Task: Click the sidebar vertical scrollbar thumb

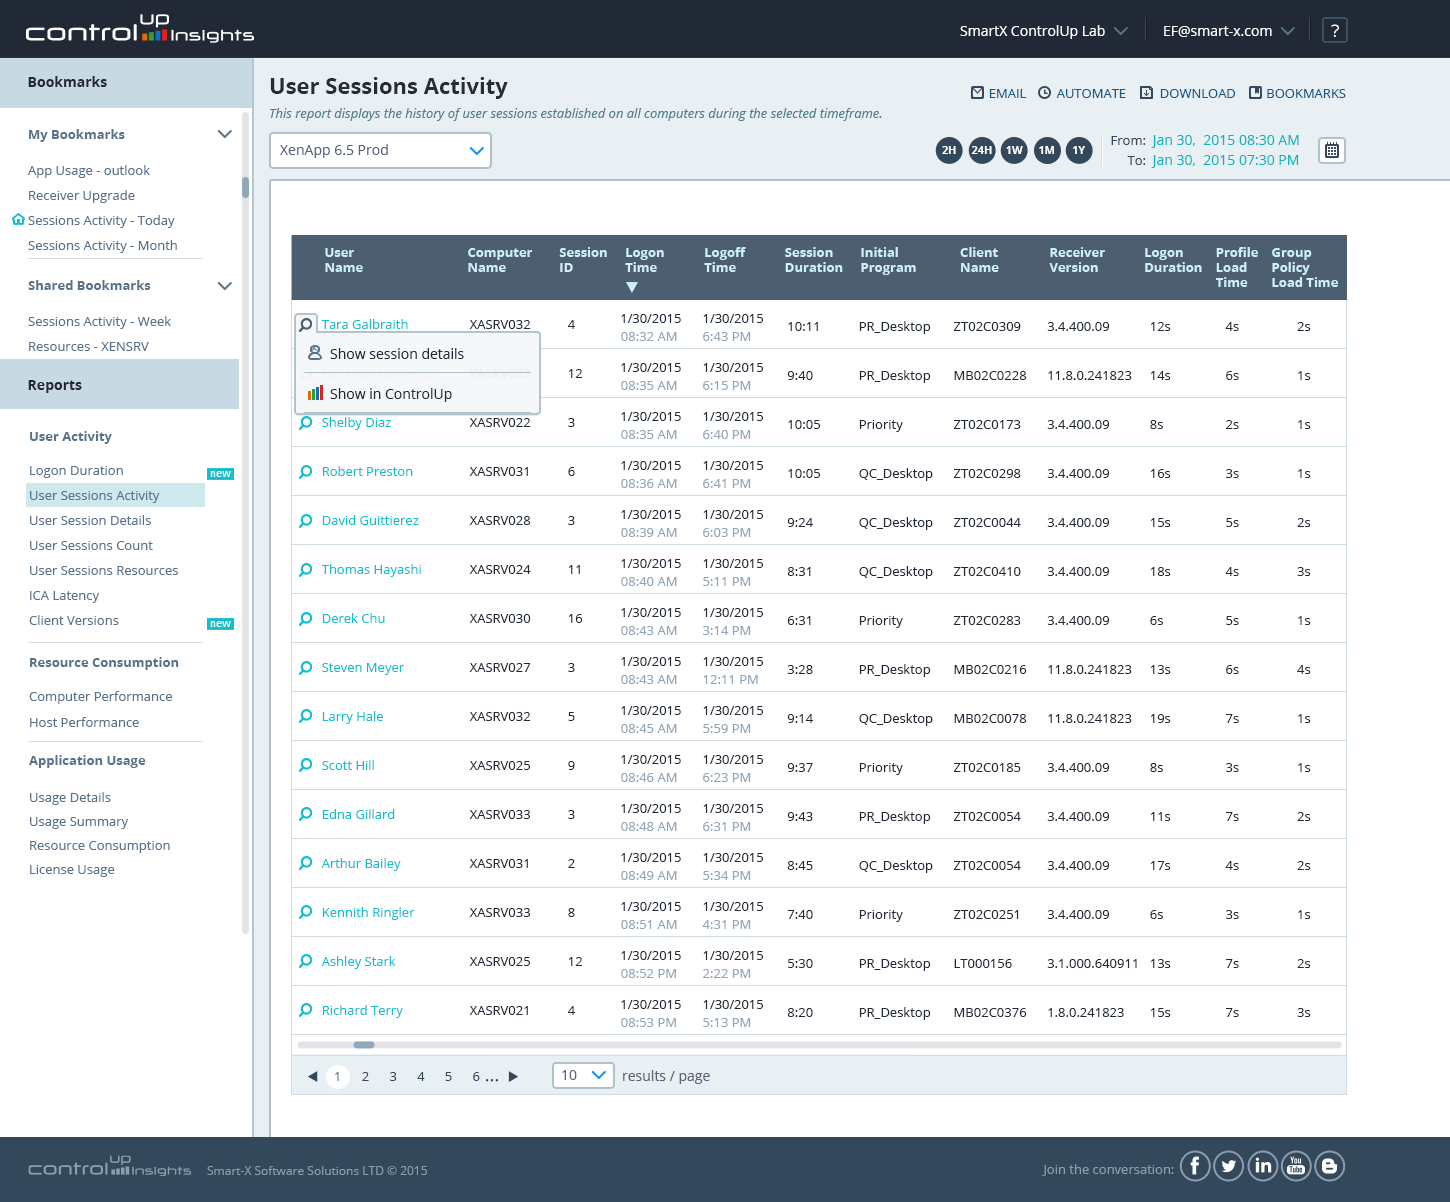Action: (245, 187)
